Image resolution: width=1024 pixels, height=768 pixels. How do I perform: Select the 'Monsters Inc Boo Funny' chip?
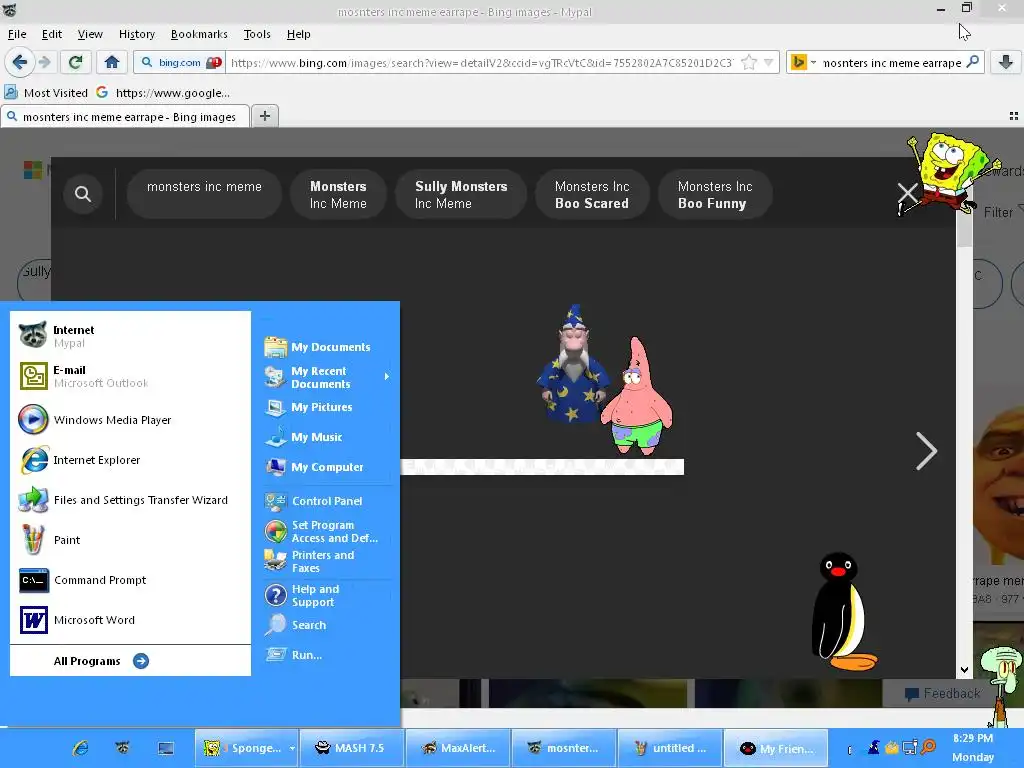[x=715, y=194]
